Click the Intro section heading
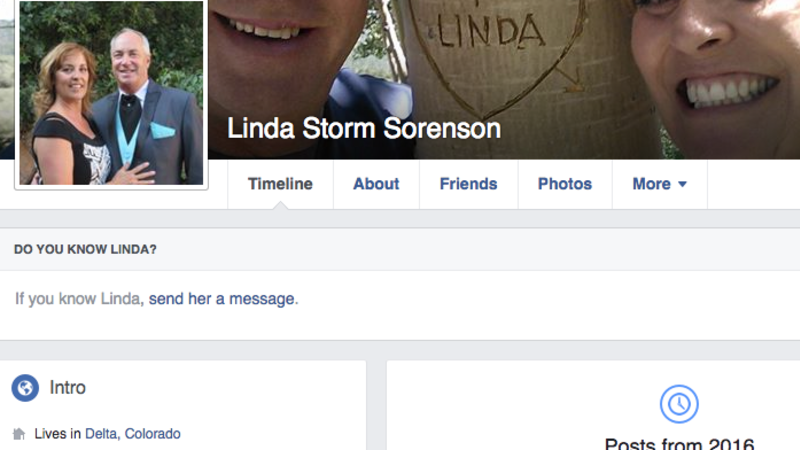 point(67,388)
